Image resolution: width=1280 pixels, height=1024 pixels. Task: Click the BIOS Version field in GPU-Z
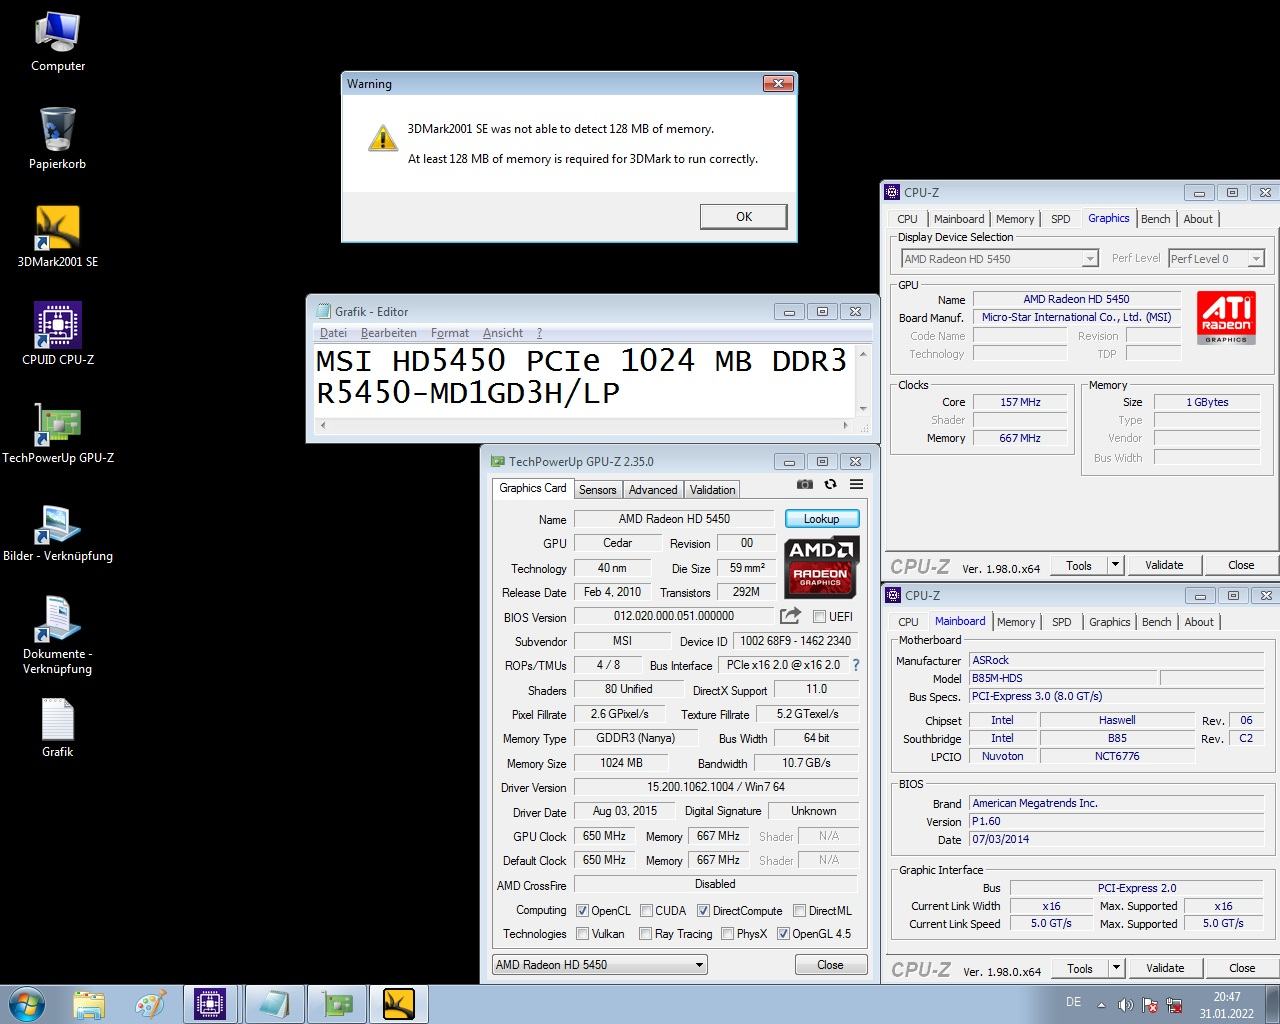(x=674, y=616)
